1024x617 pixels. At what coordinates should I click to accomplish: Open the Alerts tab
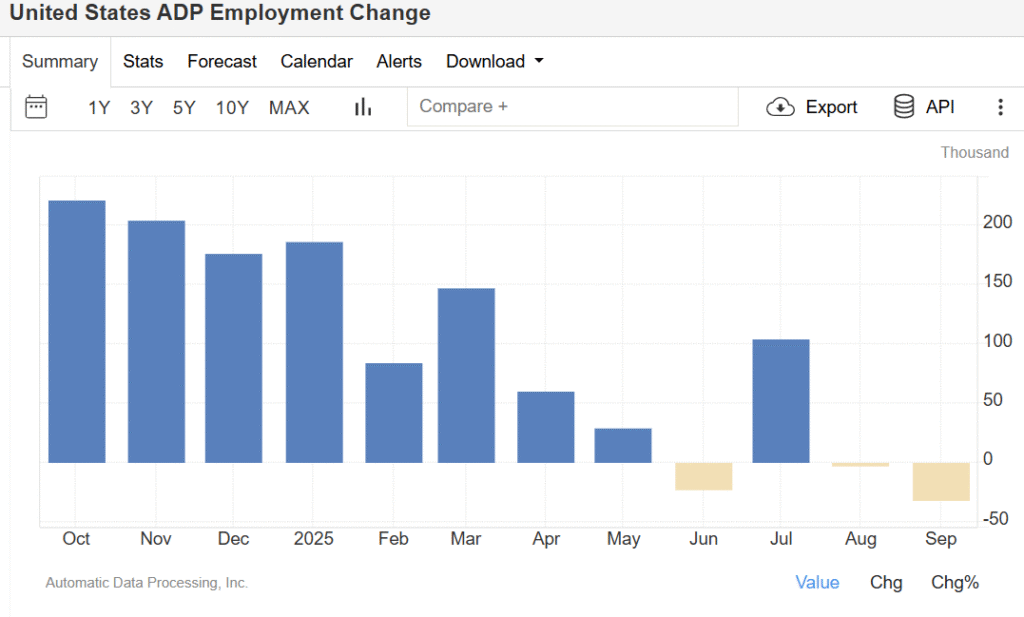399,61
